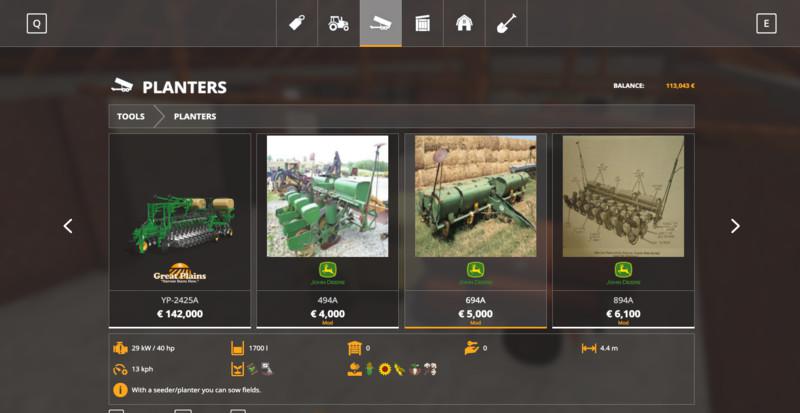Pick the John Deere 894A planter

click(x=623, y=230)
